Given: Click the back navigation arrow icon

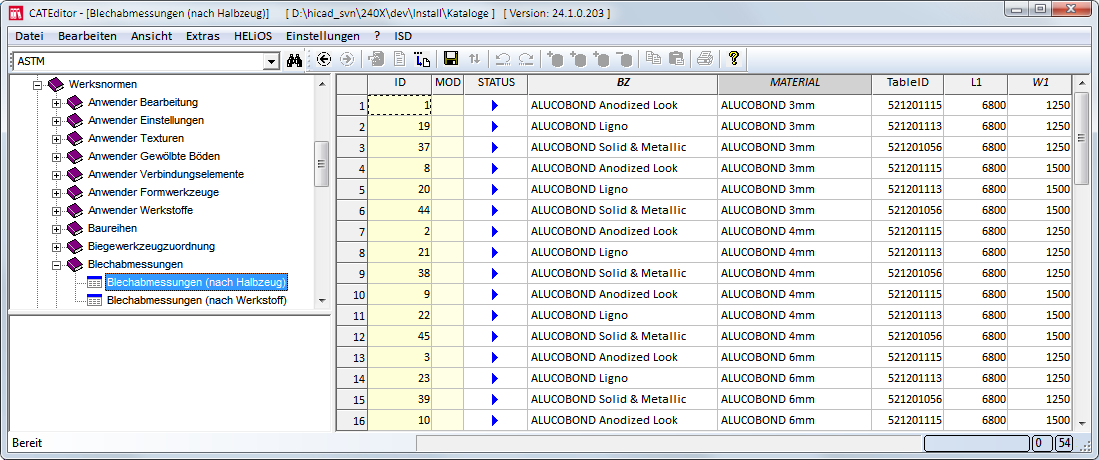Looking at the screenshot, I should (324, 59).
